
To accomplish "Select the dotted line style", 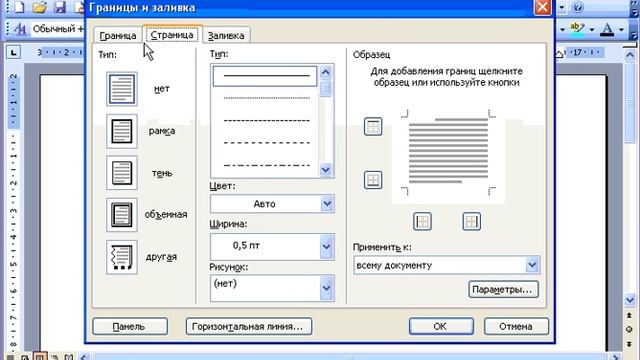I will (x=267, y=98).
